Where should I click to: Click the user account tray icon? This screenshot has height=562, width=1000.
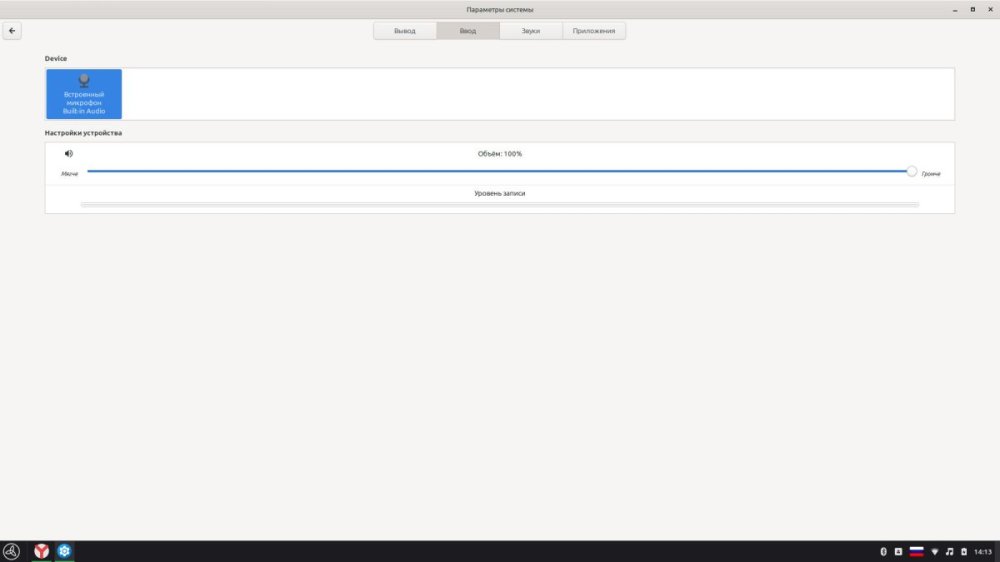pos(898,552)
